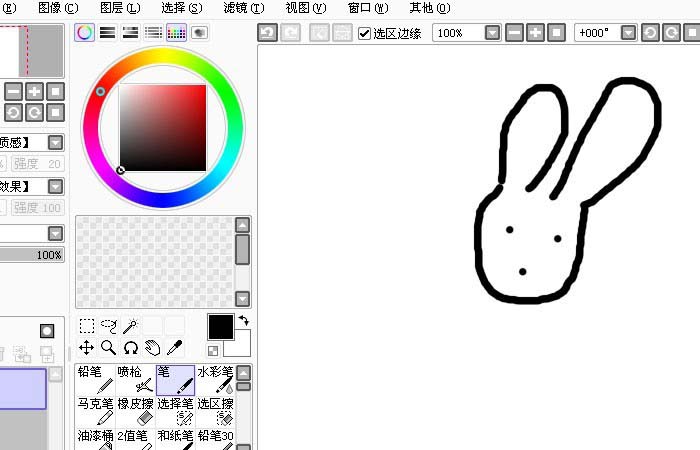Open the +000° rotation angle dropdown

[628, 33]
